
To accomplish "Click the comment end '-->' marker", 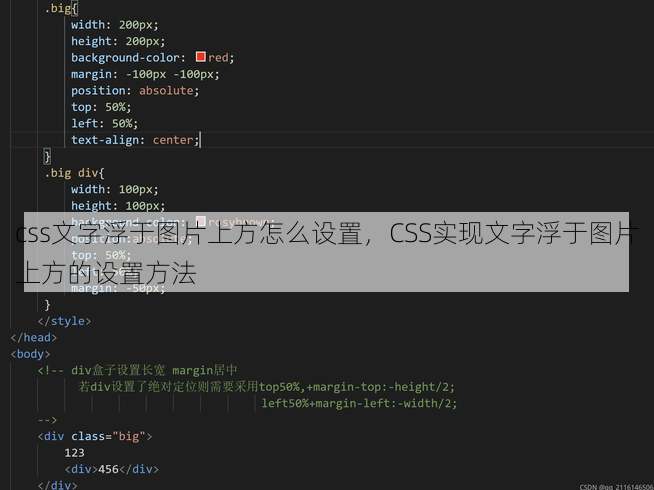I will coord(47,420).
